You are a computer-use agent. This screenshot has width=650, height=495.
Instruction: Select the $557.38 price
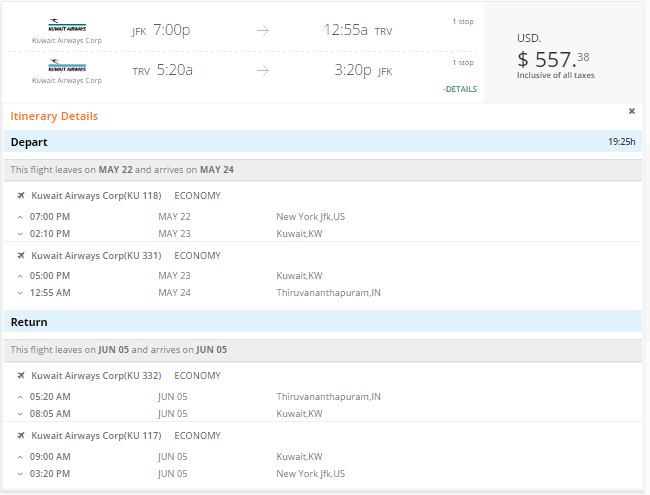(553, 60)
